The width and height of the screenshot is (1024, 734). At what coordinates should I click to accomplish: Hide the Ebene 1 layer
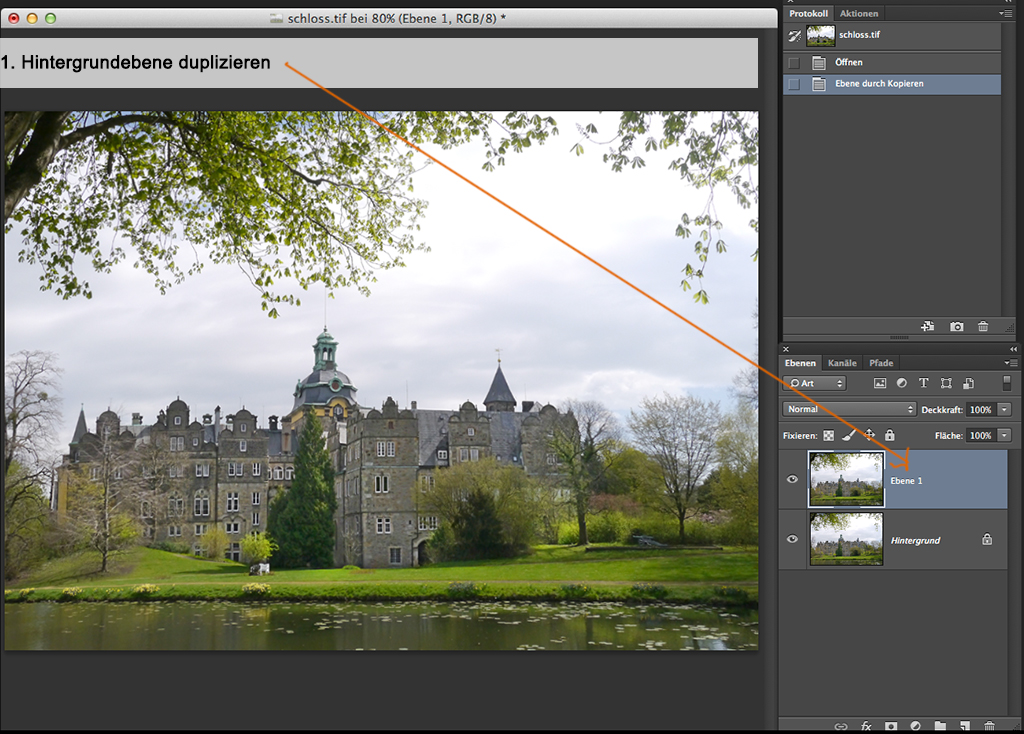793,479
